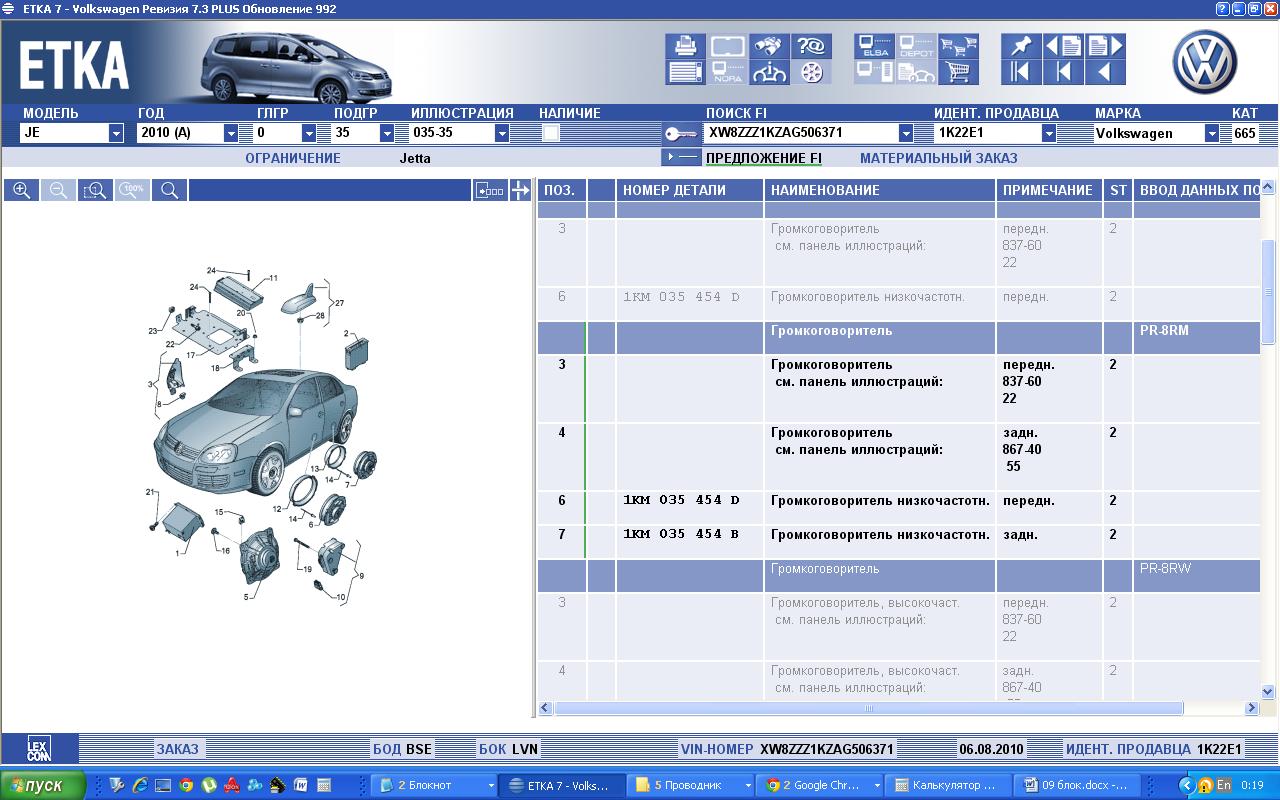This screenshot has height=800, width=1280.
Task: Click the ПРЕДЛОЖЕНИЕ FI tab
Action: click(764, 158)
